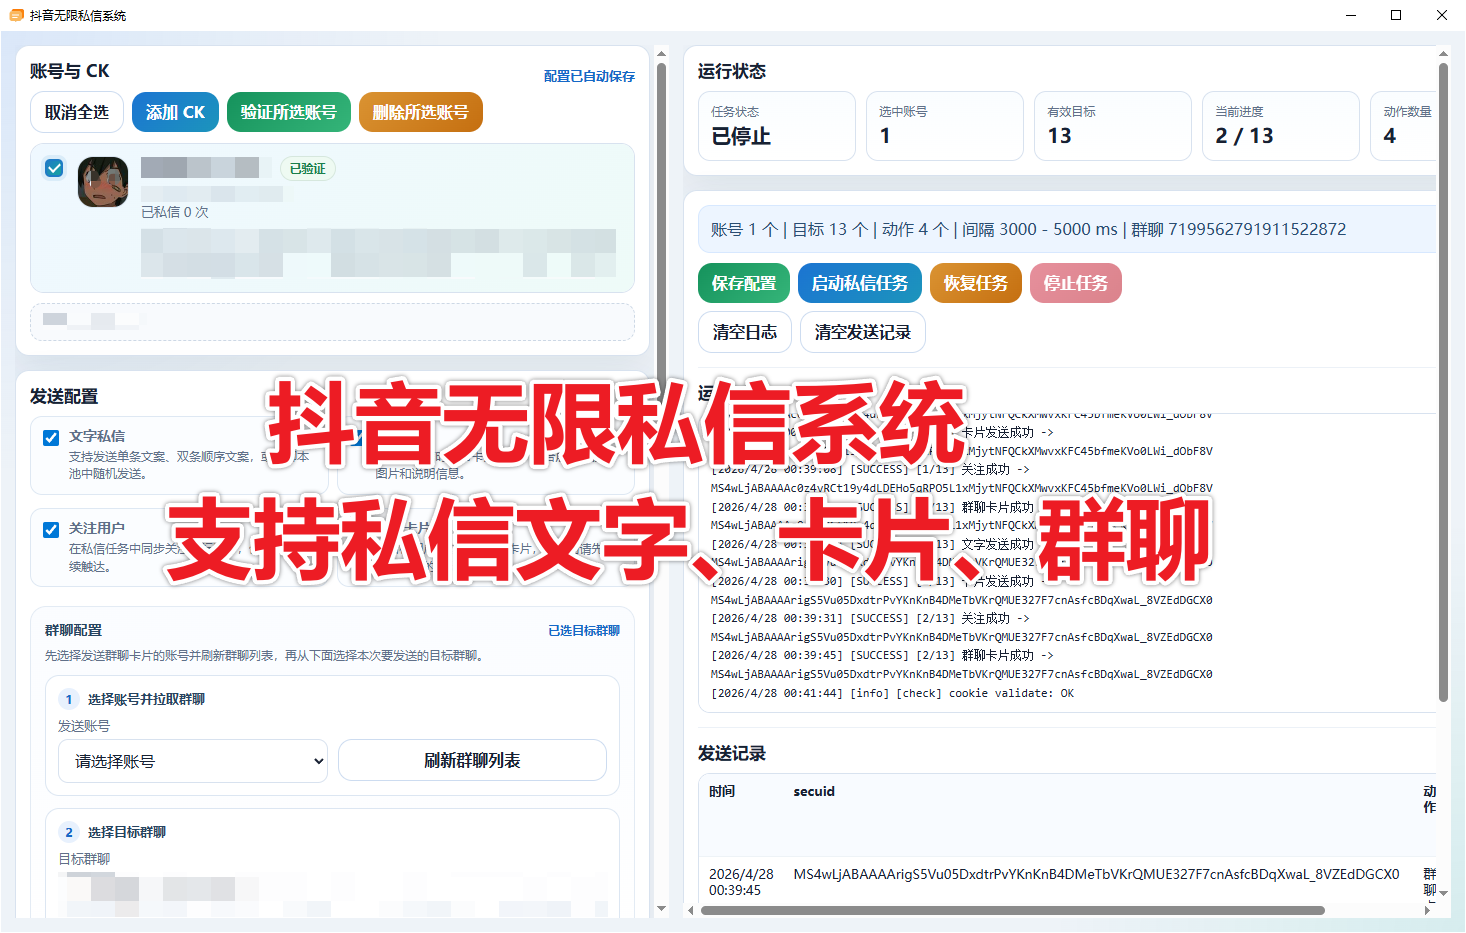This screenshot has height=933, width=1466.
Task: Click left panel scroll-up arrow
Action: click(x=661, y=53)
